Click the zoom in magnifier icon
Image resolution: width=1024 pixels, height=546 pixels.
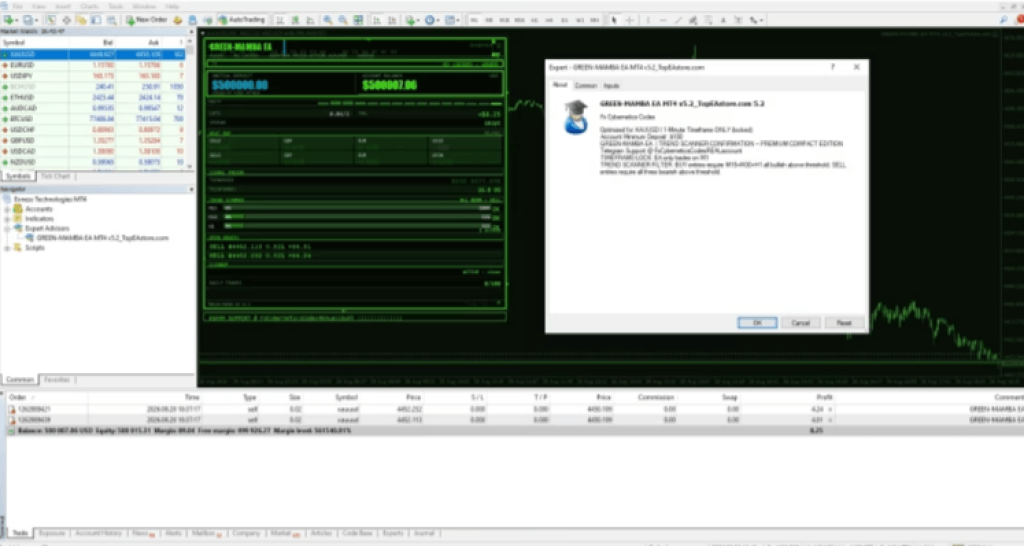coord(328,20)
